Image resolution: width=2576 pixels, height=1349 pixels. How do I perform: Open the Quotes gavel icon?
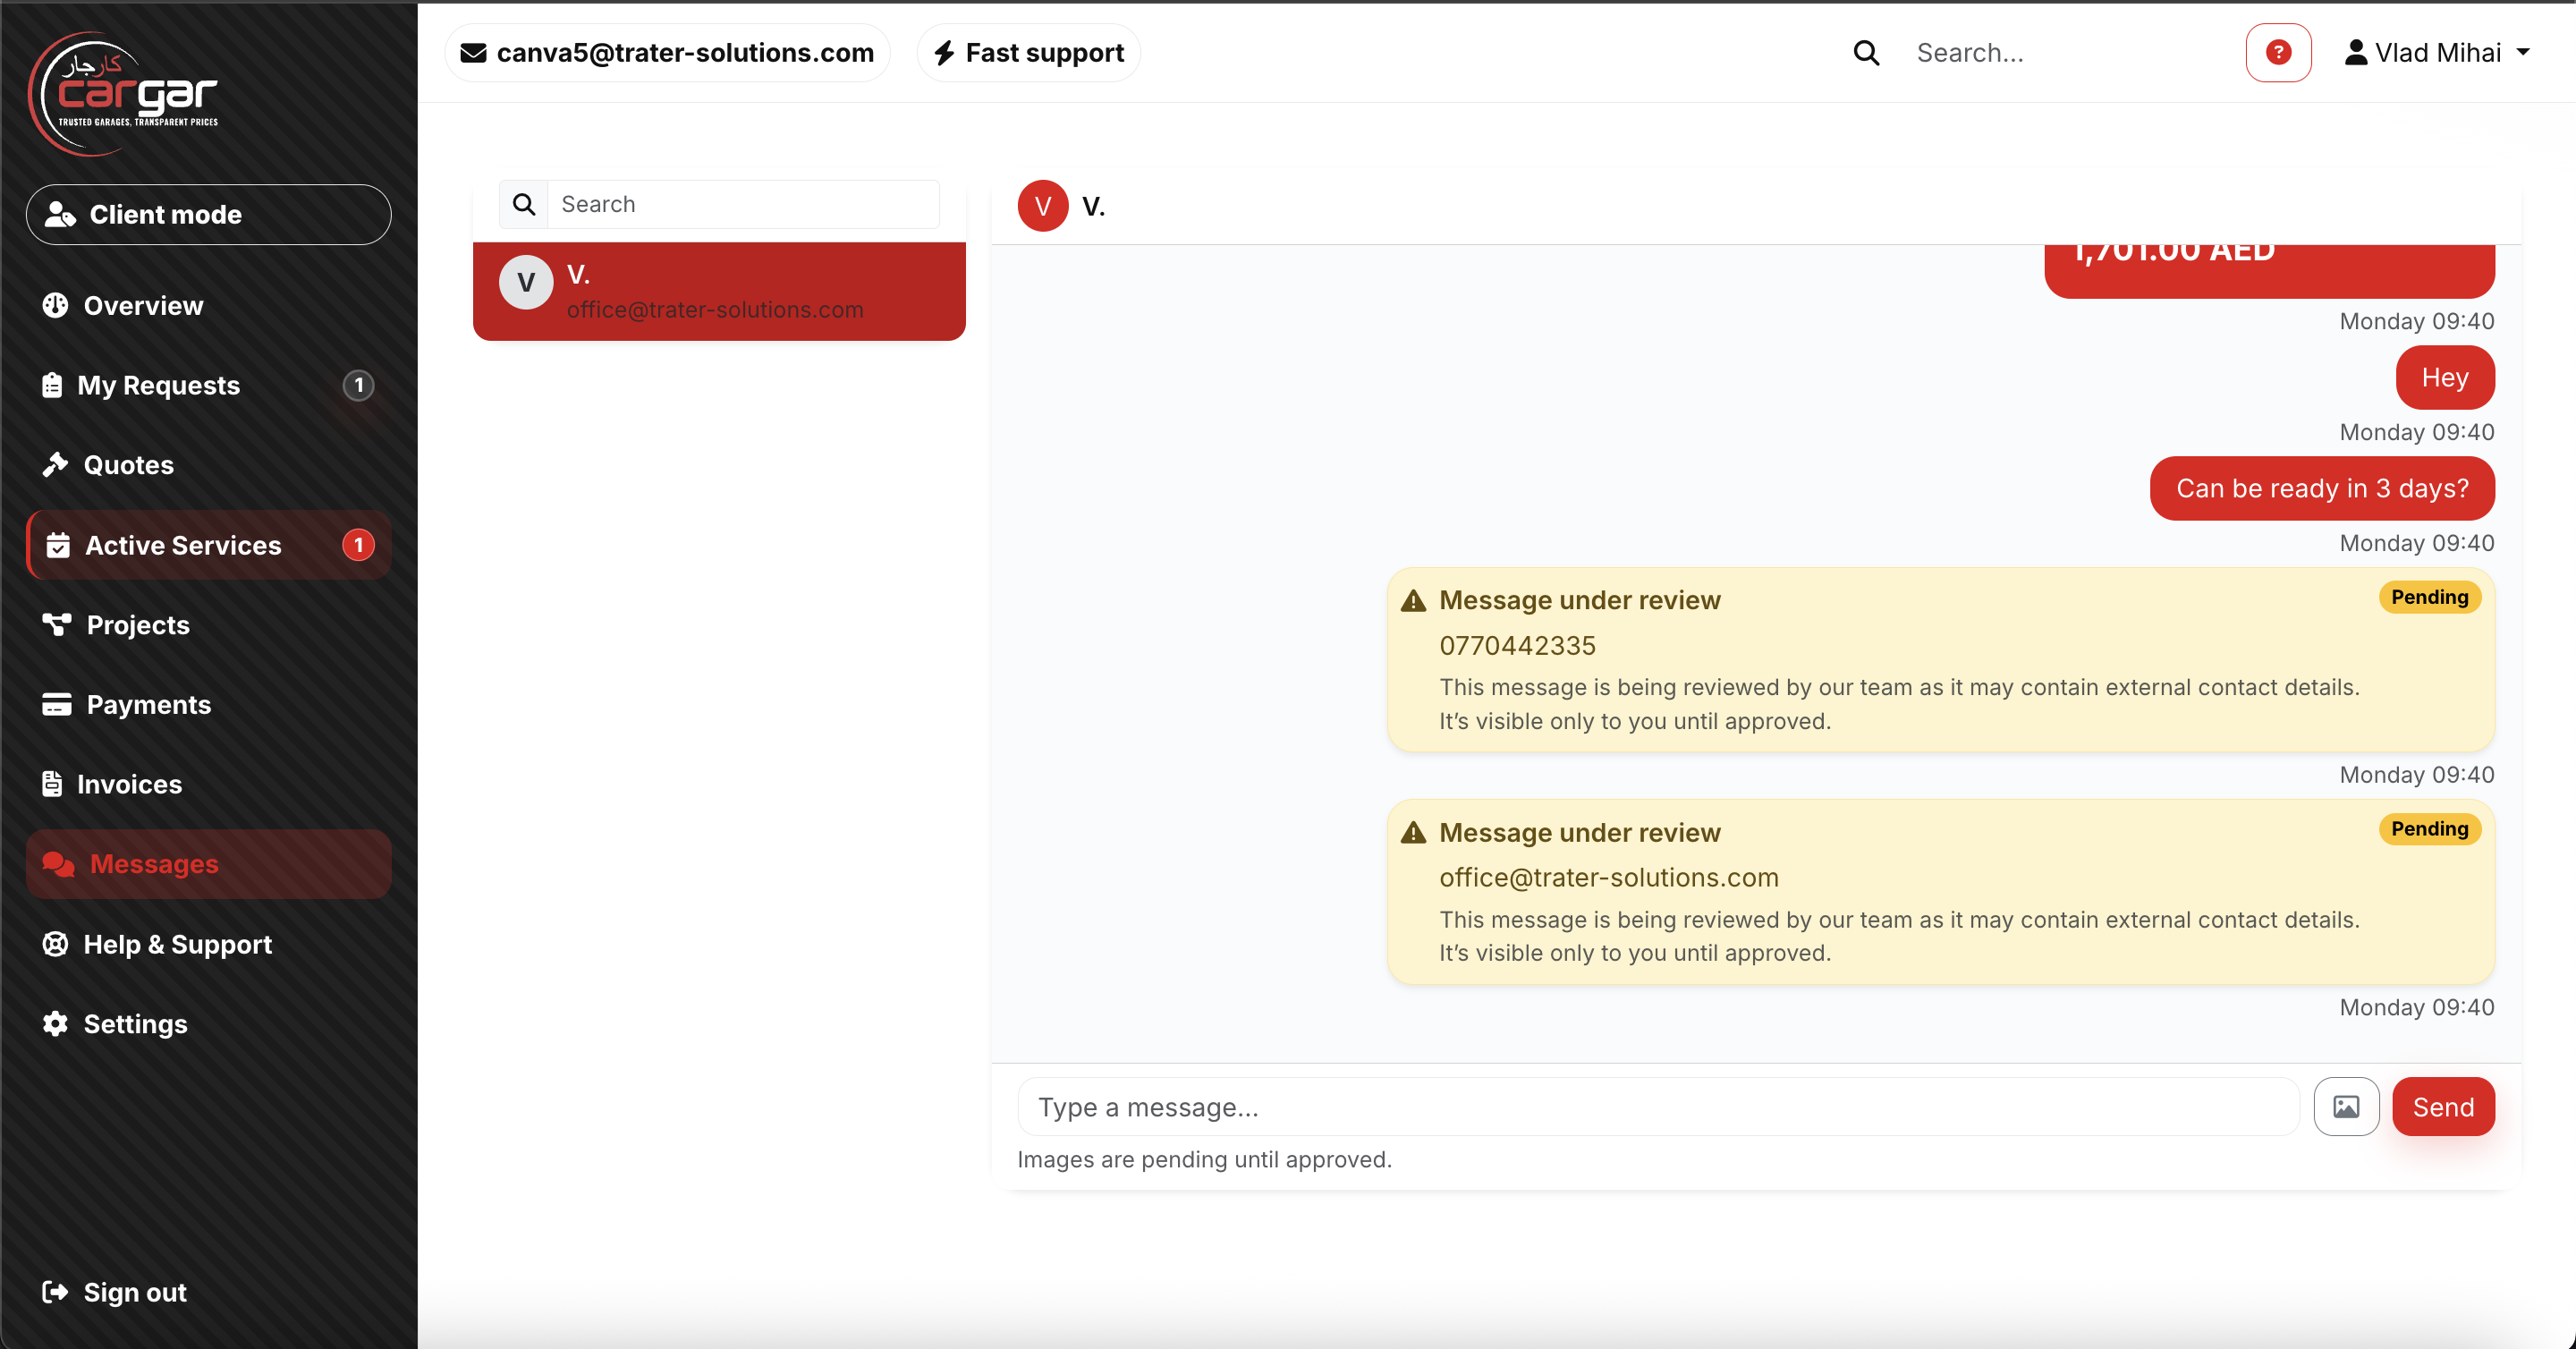(57, 464)
